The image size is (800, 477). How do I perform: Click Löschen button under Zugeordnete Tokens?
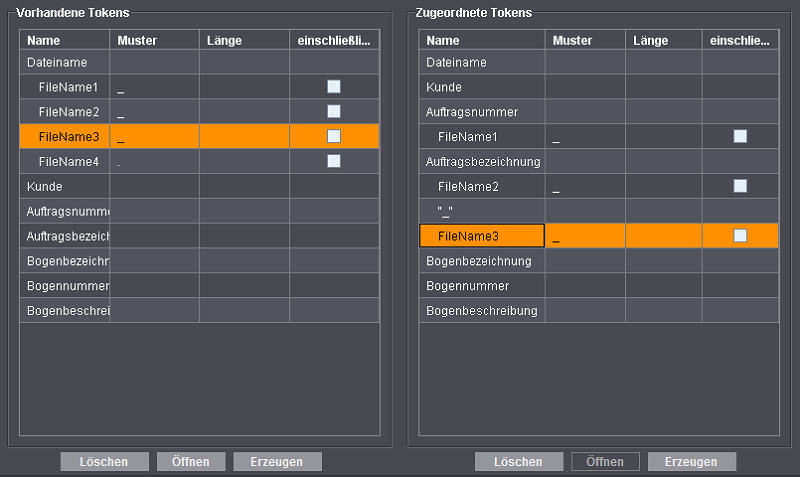tap(518, 462)
